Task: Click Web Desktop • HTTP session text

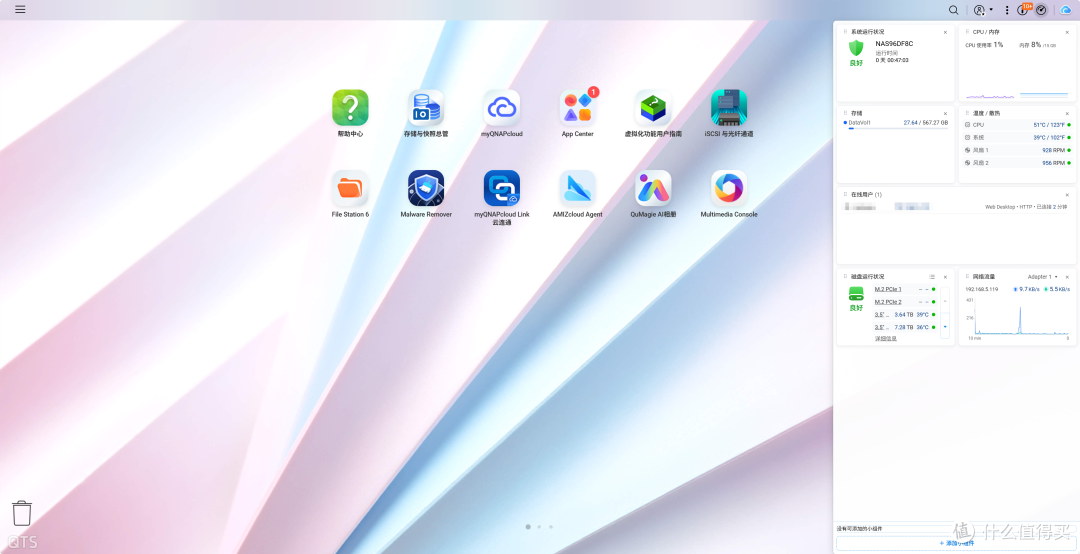Action: tap(1028, 207)
